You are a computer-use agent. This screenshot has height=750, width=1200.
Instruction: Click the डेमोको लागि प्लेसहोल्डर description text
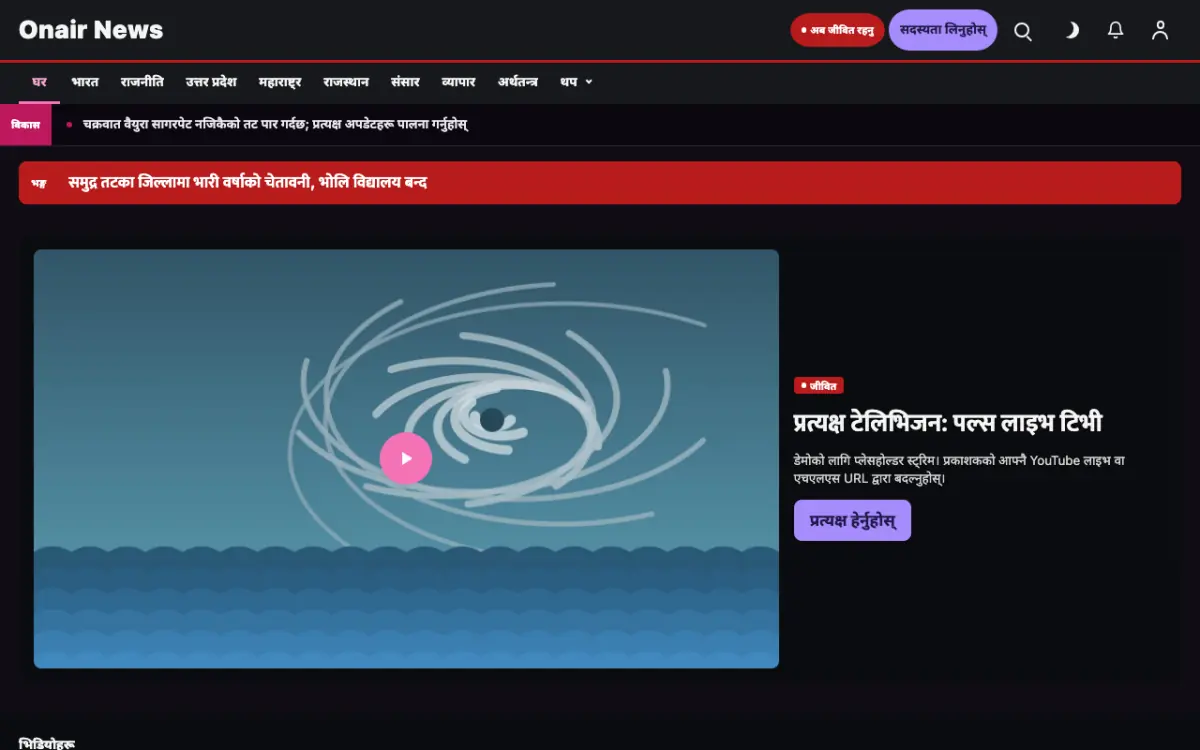click(x=960, y=469)
